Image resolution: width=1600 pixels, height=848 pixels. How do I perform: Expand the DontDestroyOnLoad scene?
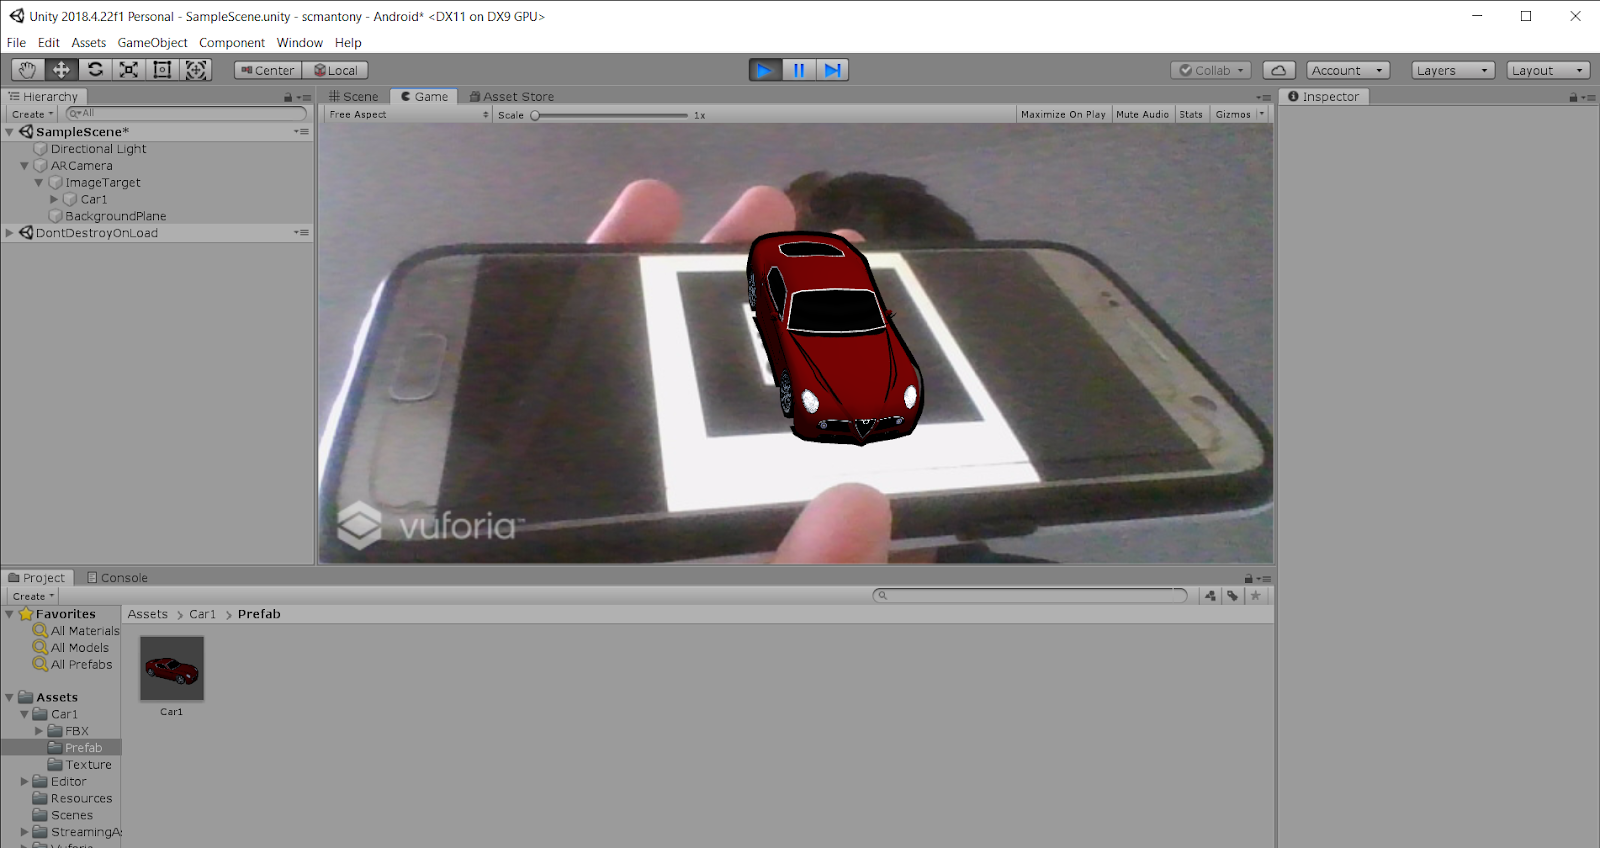(x=9, y=233)
